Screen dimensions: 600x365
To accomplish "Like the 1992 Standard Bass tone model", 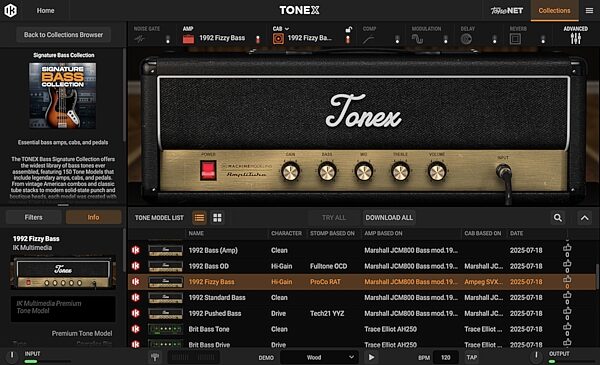I will coord(567,295).
